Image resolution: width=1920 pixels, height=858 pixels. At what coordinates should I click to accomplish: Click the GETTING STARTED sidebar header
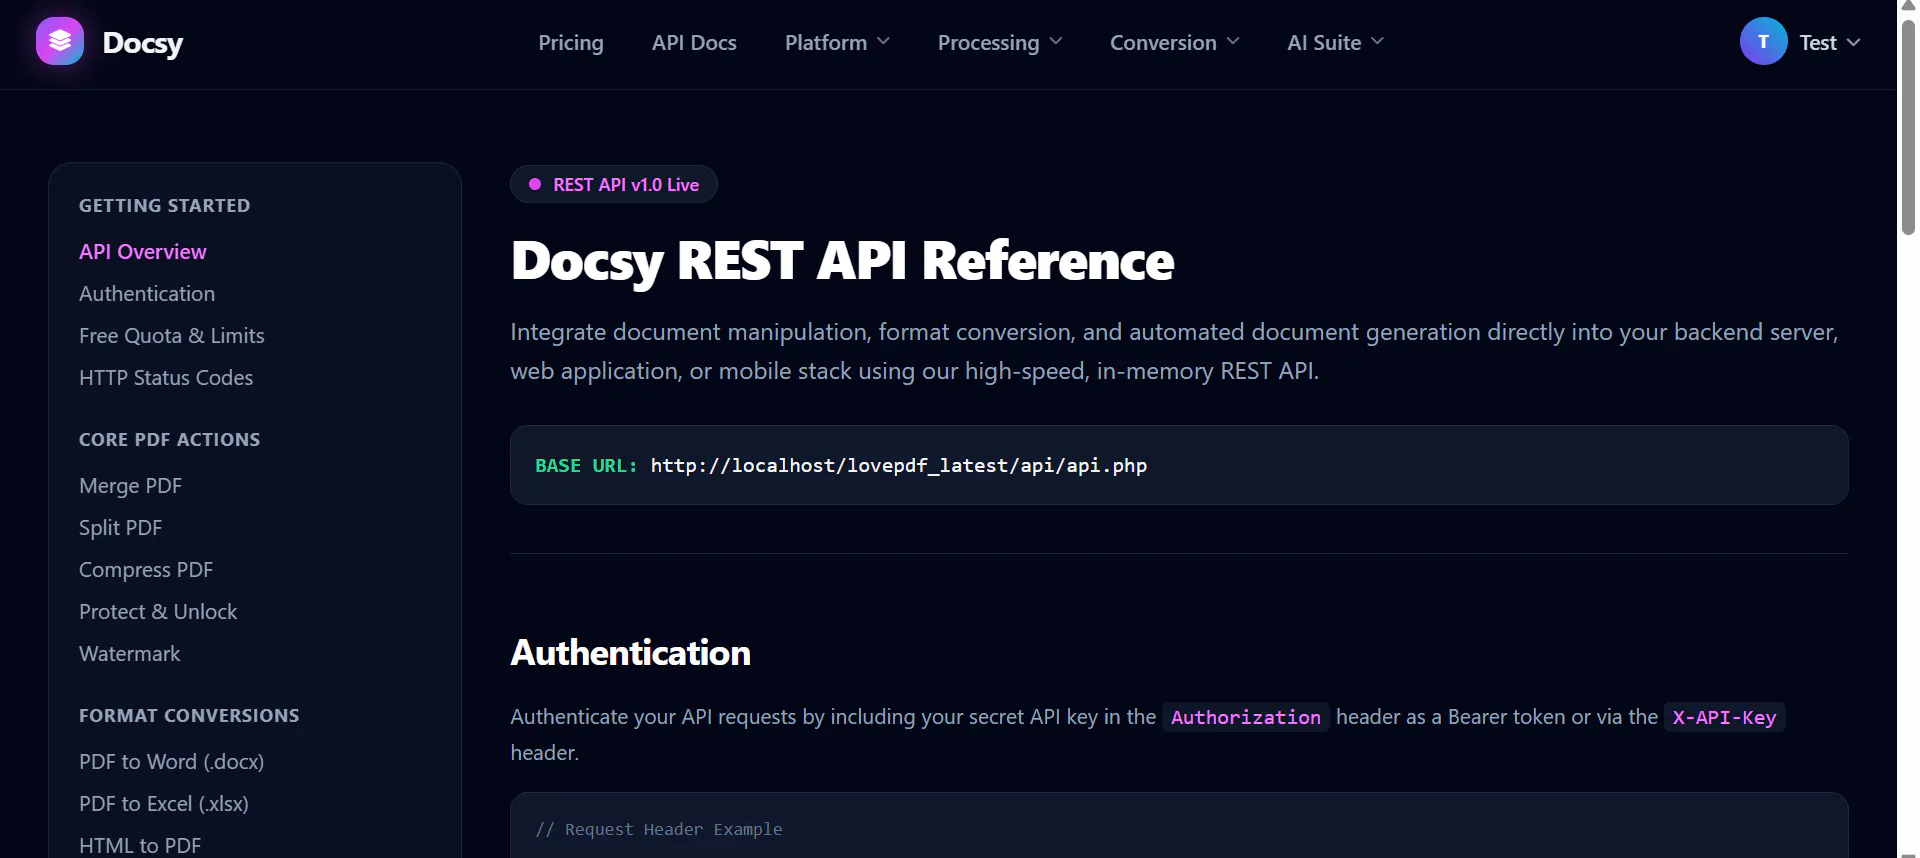pos(165,206)
